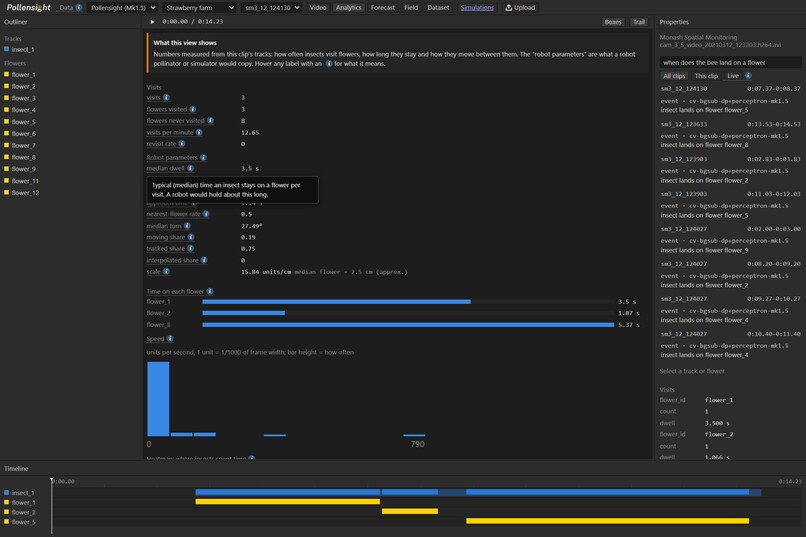Toggle the Boxes overlay
This screenshot has height=537, width=806.
(x=613, y=22)
